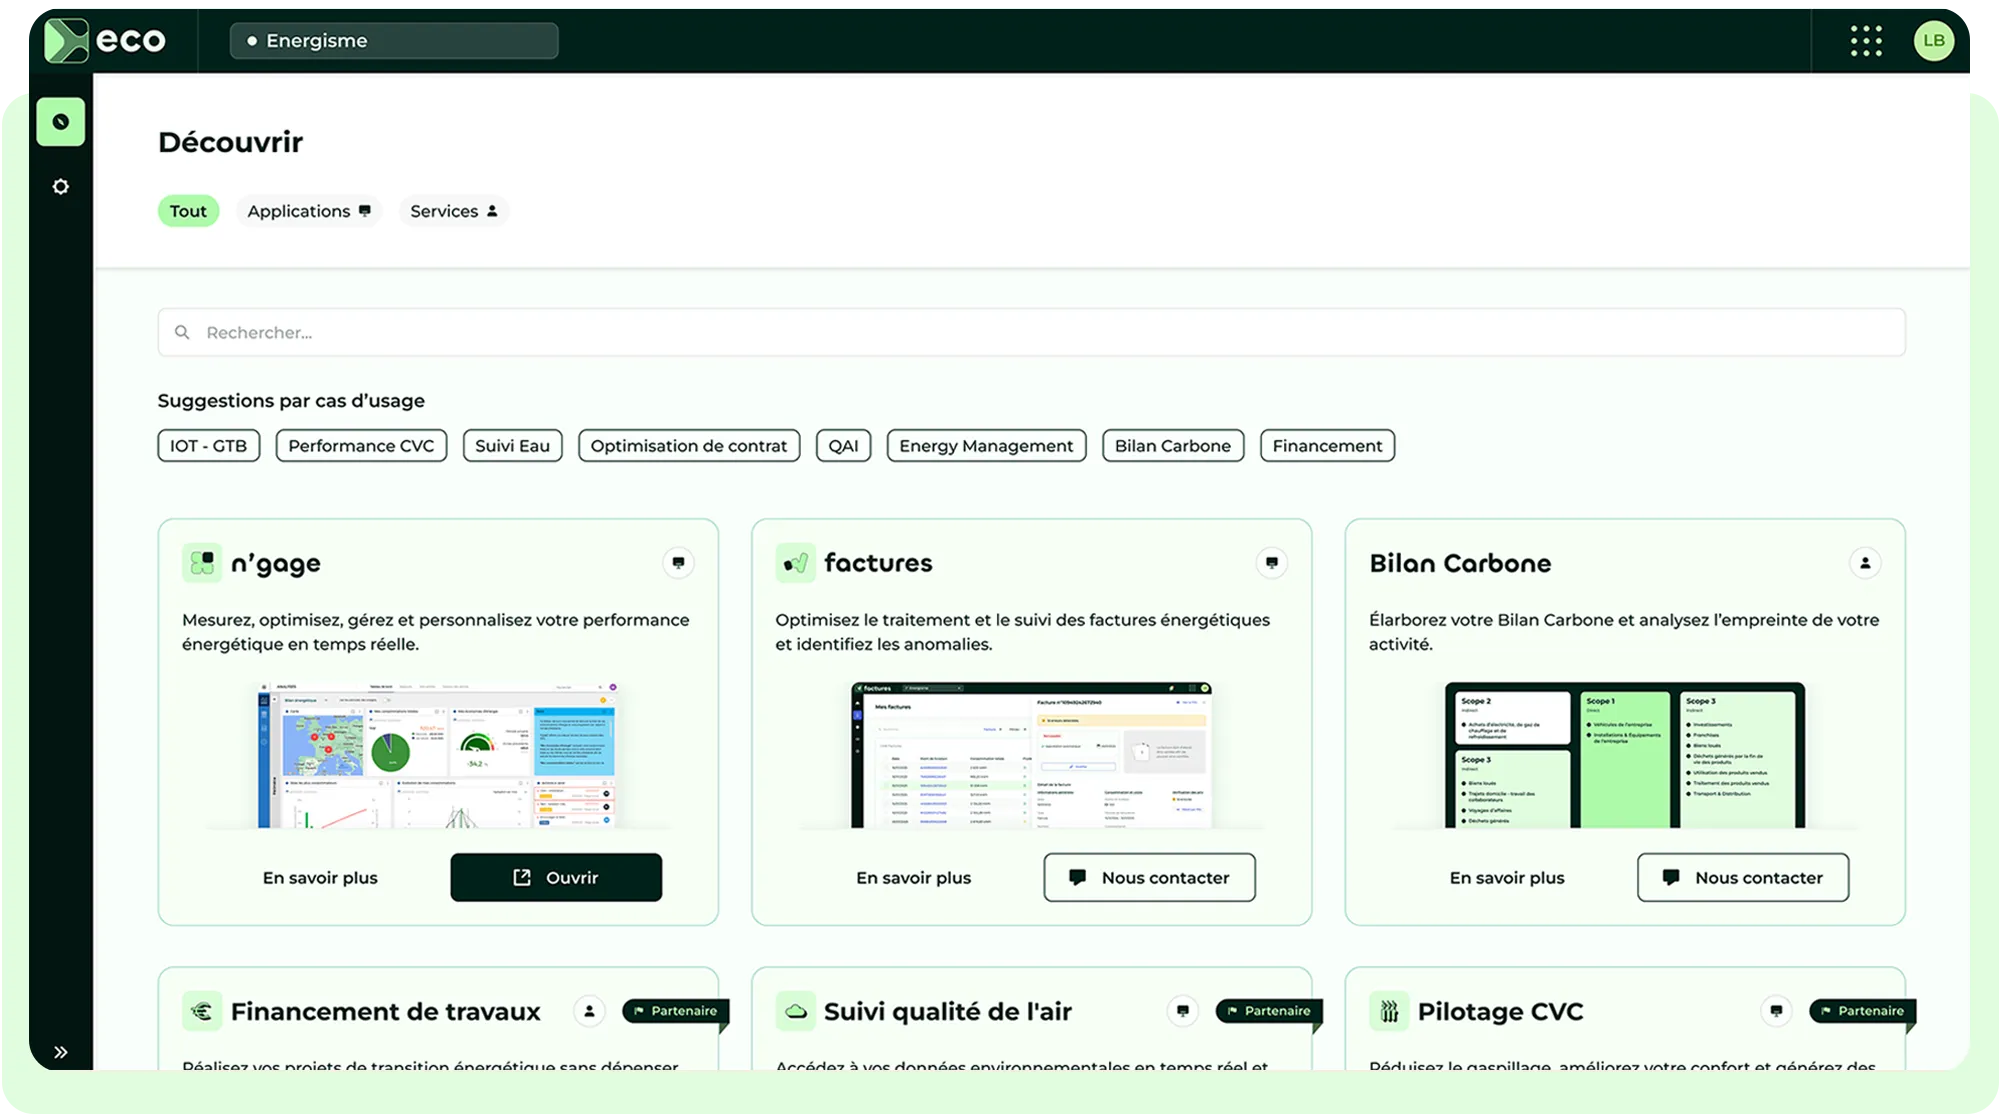
Task: Filter by IOT - GTB suggestion
Action: [x=208, y=446]
